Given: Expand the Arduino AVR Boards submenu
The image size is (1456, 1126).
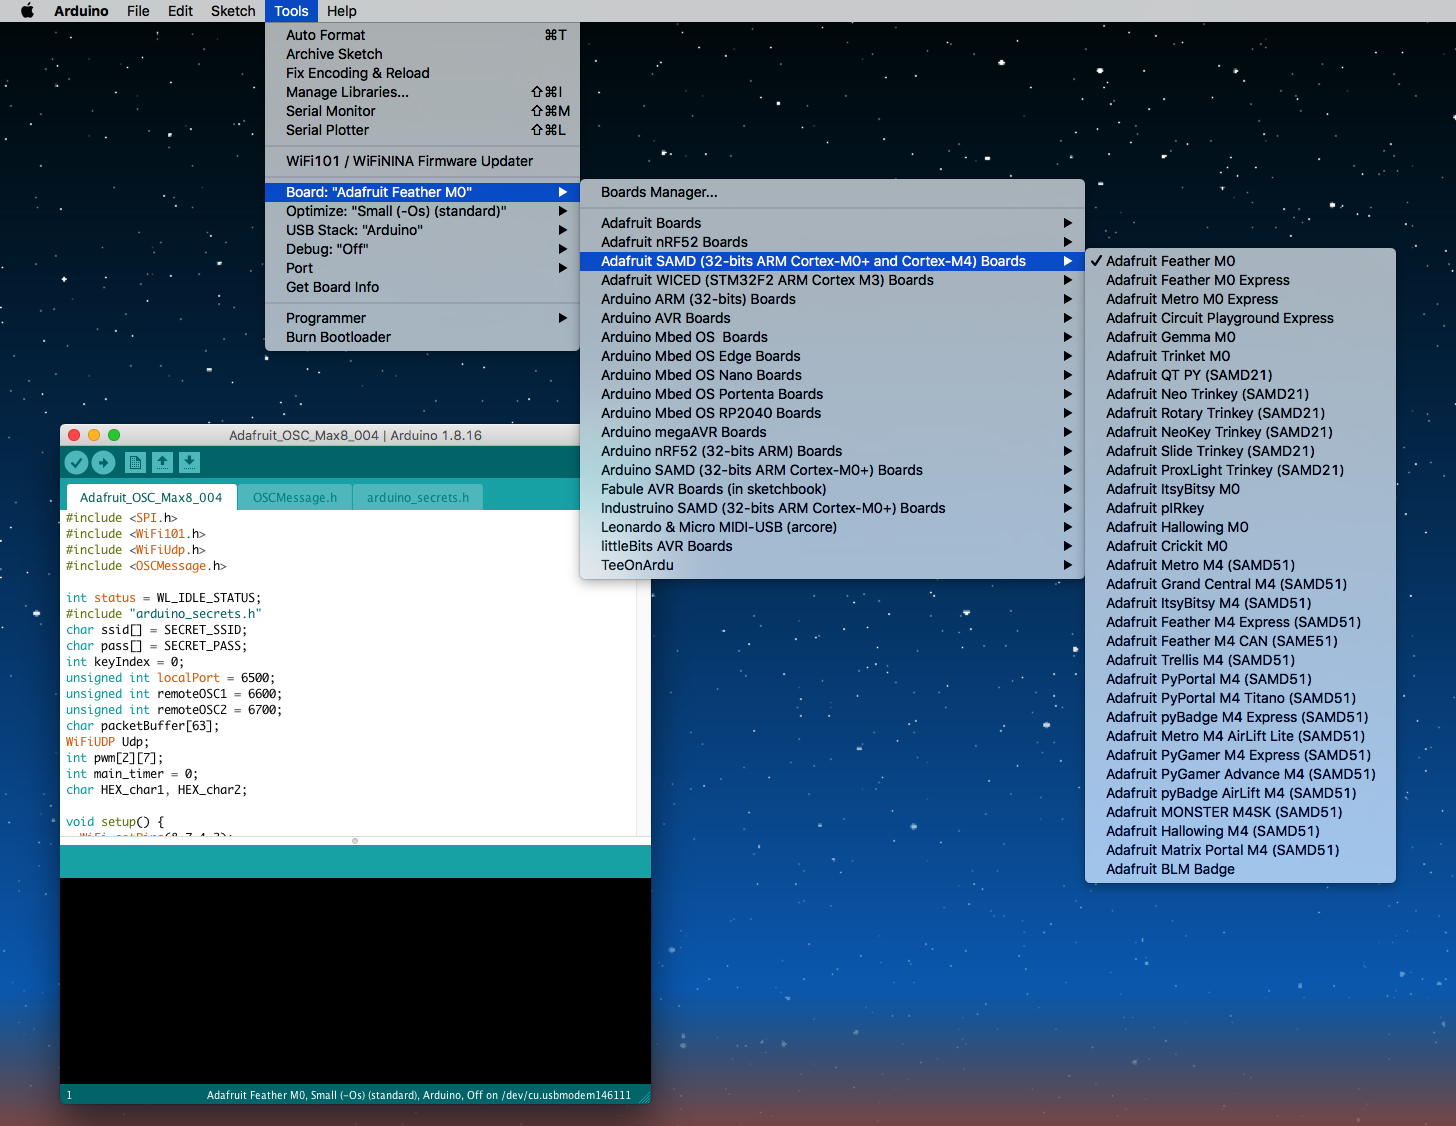Looking at the screenshot, I should click(665, 318).
